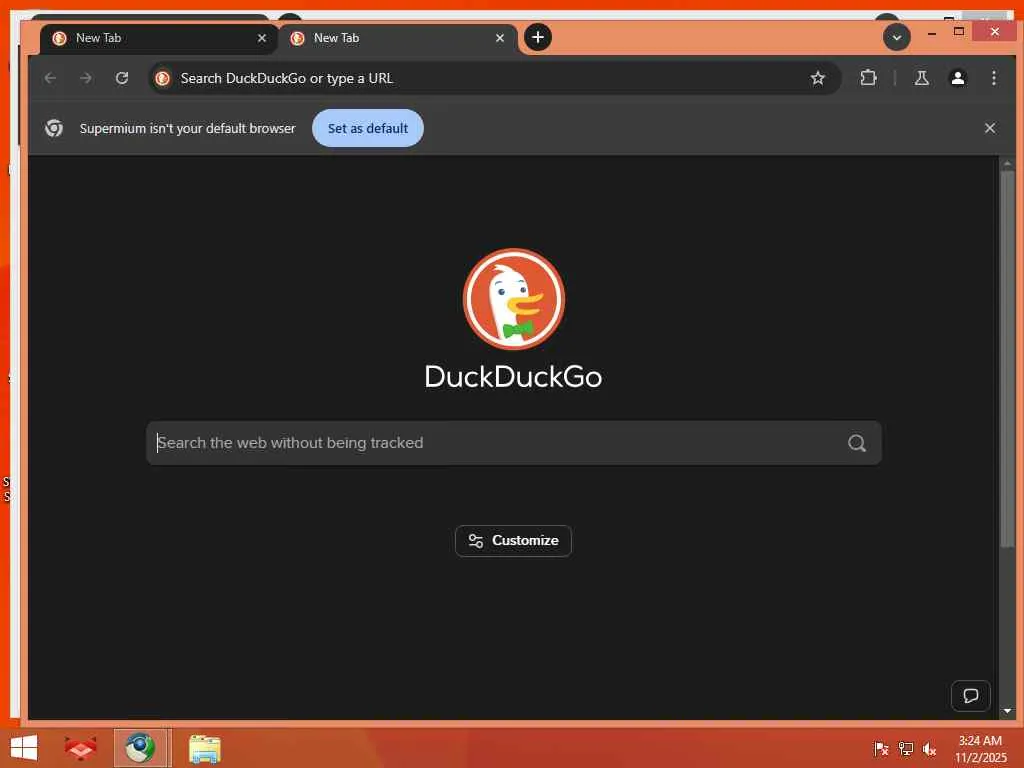Viewport: 1024px width, 768px height.
Task: Open the tab search dropdown arrow
Action: click(897, 37)
